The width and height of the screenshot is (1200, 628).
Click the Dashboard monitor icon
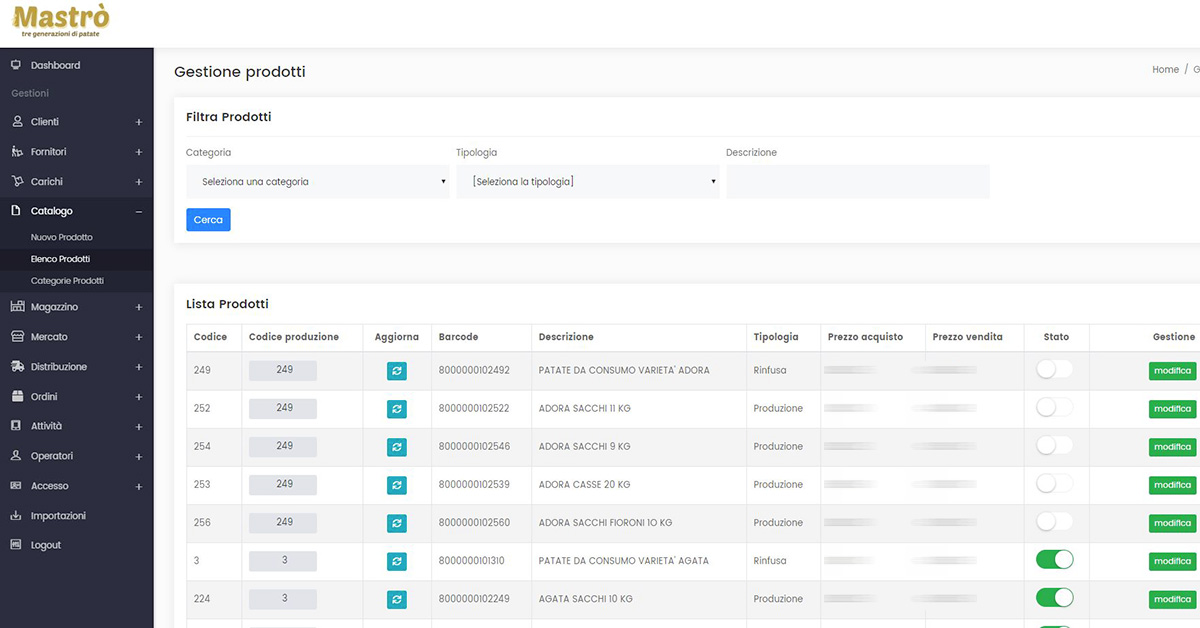16,65
